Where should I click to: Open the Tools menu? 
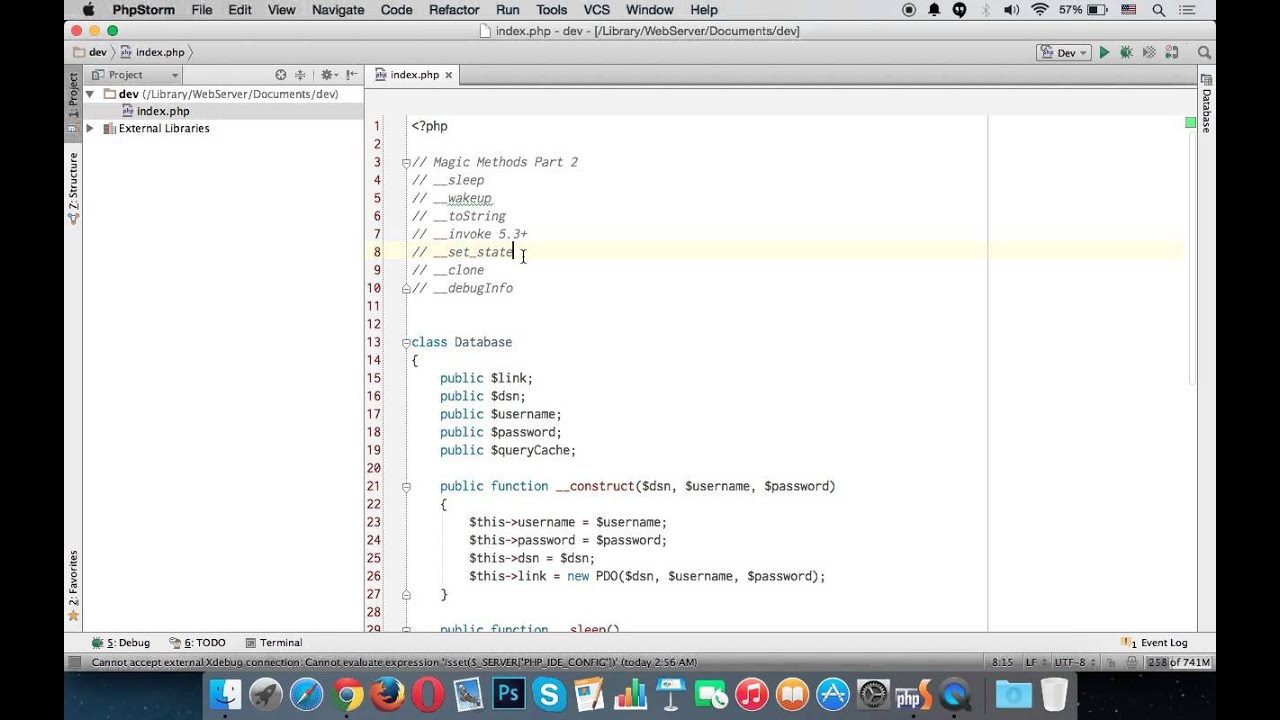tap(551, 10)
